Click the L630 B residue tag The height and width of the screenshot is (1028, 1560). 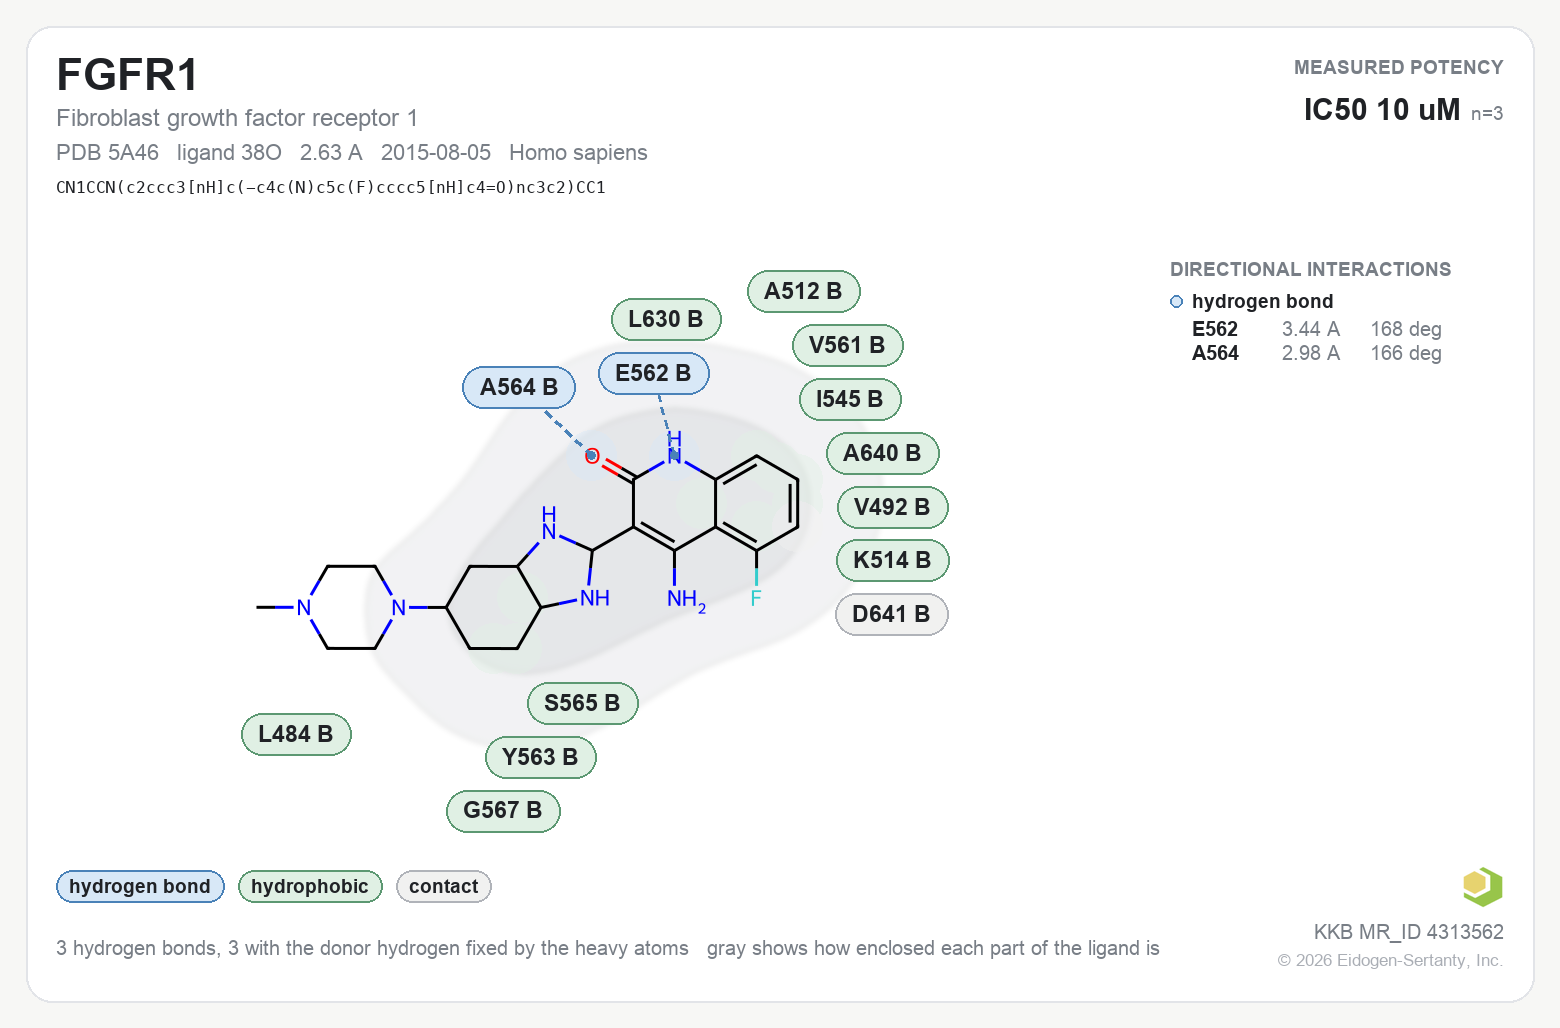(x=666, y=319)
